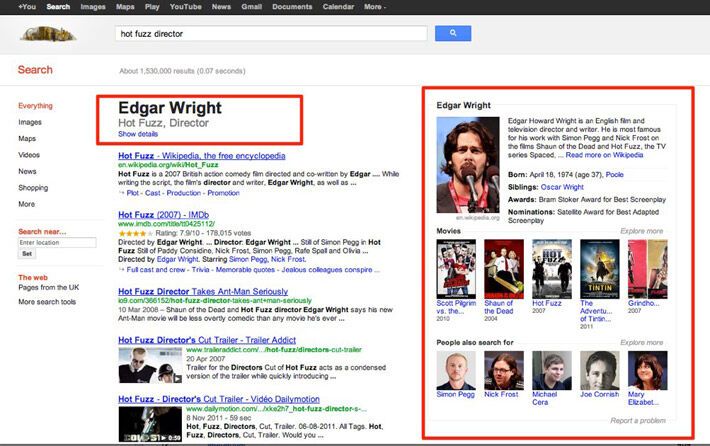Click Report a problem link
The width and height of the screenshot is (710, 446).
pos(637,420)
